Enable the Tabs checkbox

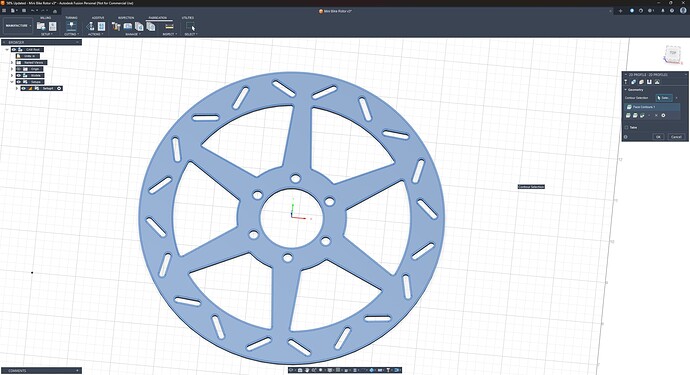point(626,128)
